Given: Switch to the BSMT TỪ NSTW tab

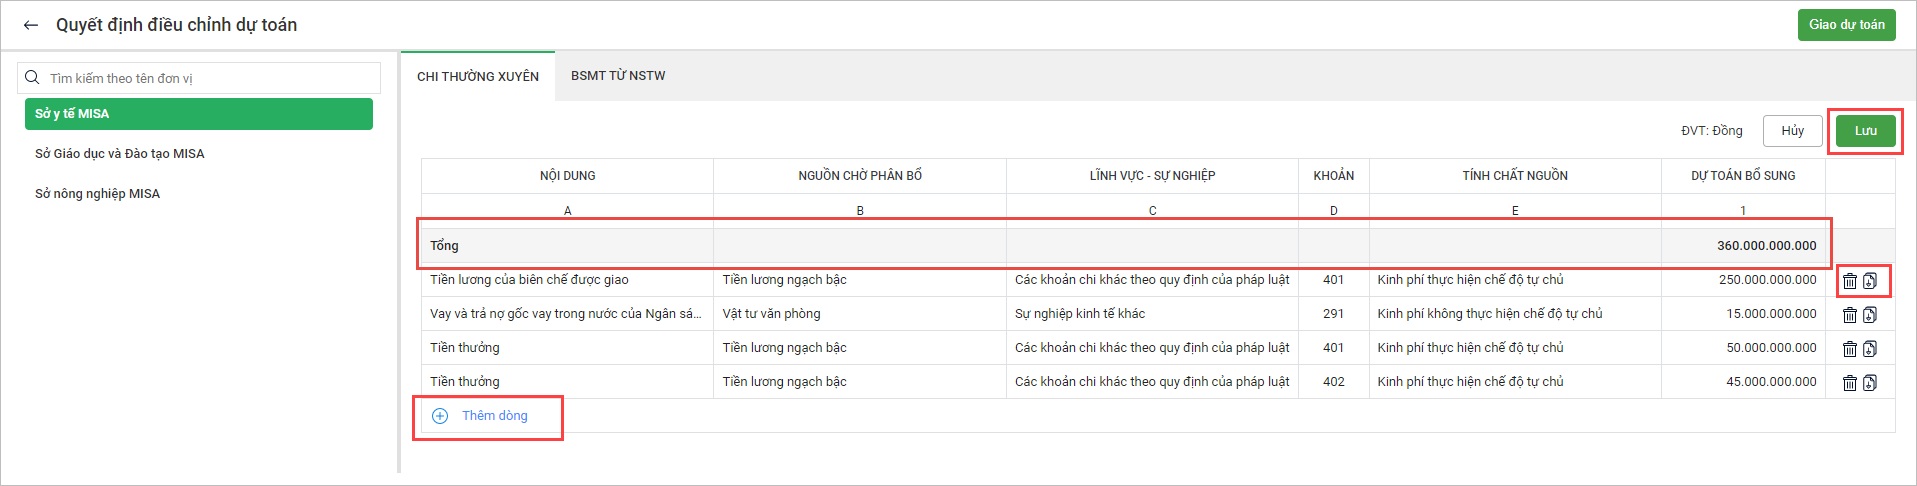Looking at the screenshot, I should pos(617,76).
